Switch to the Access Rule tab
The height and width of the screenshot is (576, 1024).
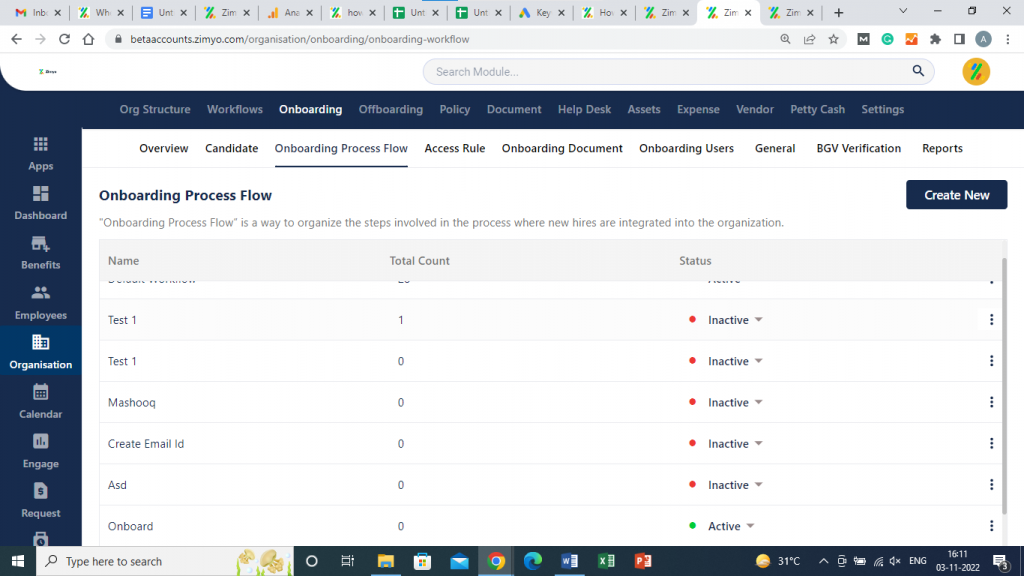[455, 148]
